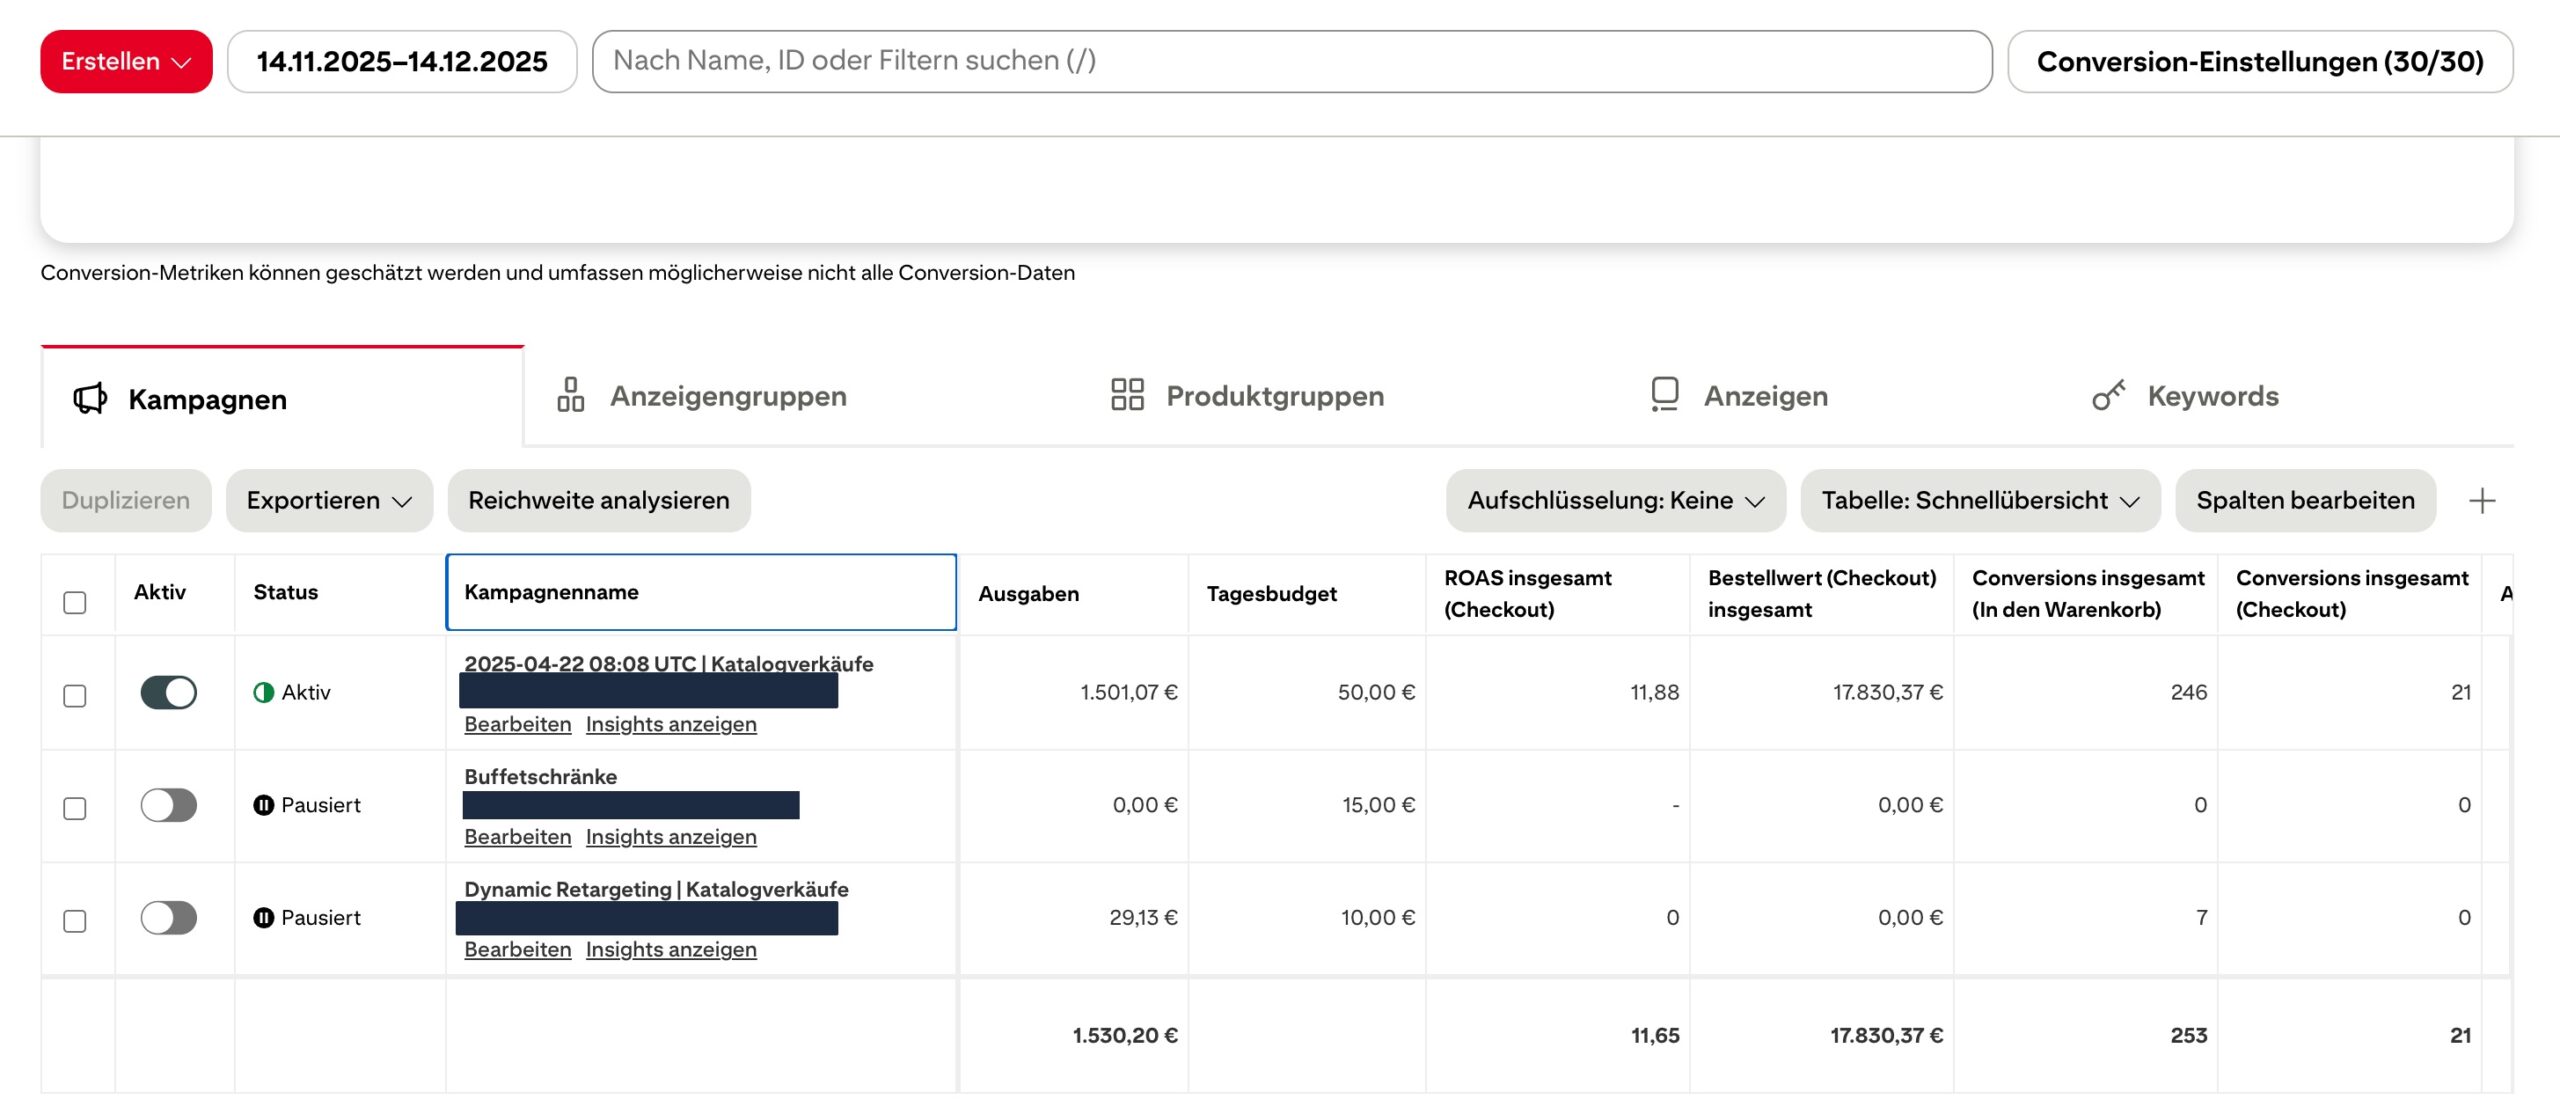
Task: Open the Erstellen dropdown
Action: pos(126,62)
